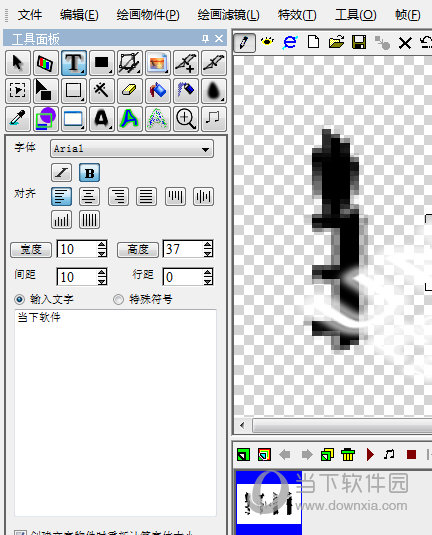Select the music note tool
Image resolution: width=432 pixels, height=535 pixels.
[214, 119]
